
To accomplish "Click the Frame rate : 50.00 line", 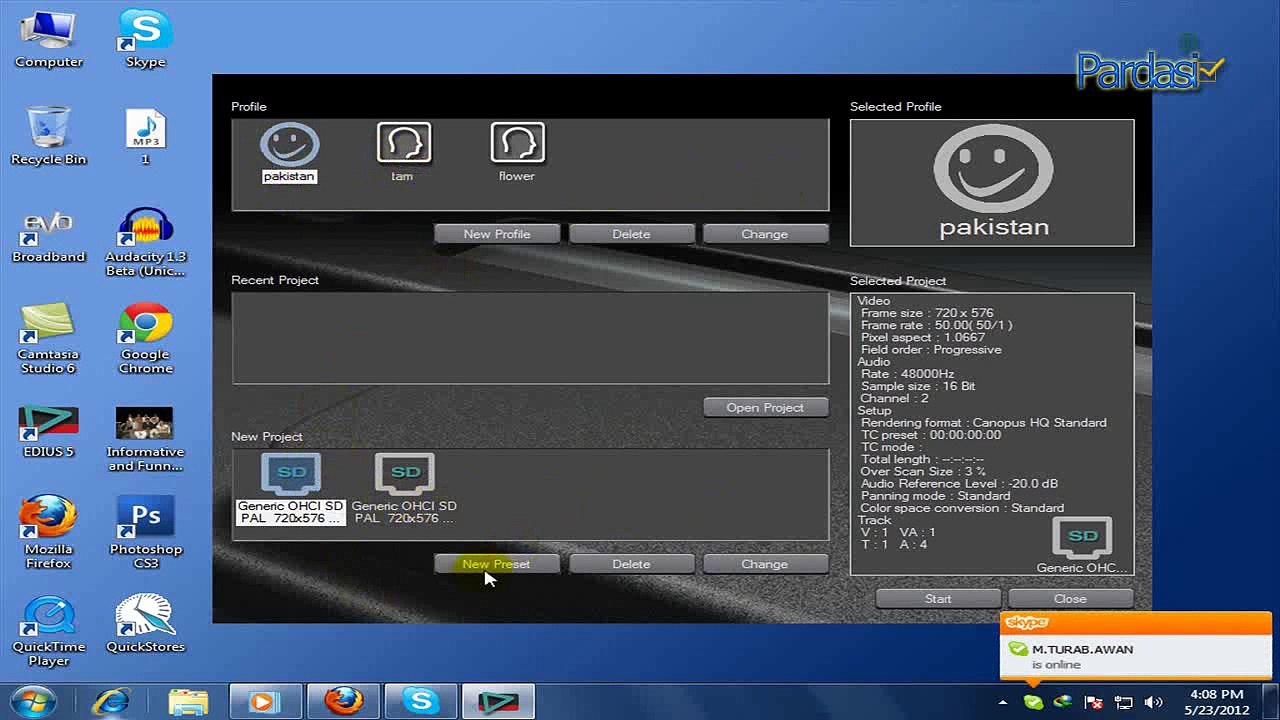I will (937, 325).
